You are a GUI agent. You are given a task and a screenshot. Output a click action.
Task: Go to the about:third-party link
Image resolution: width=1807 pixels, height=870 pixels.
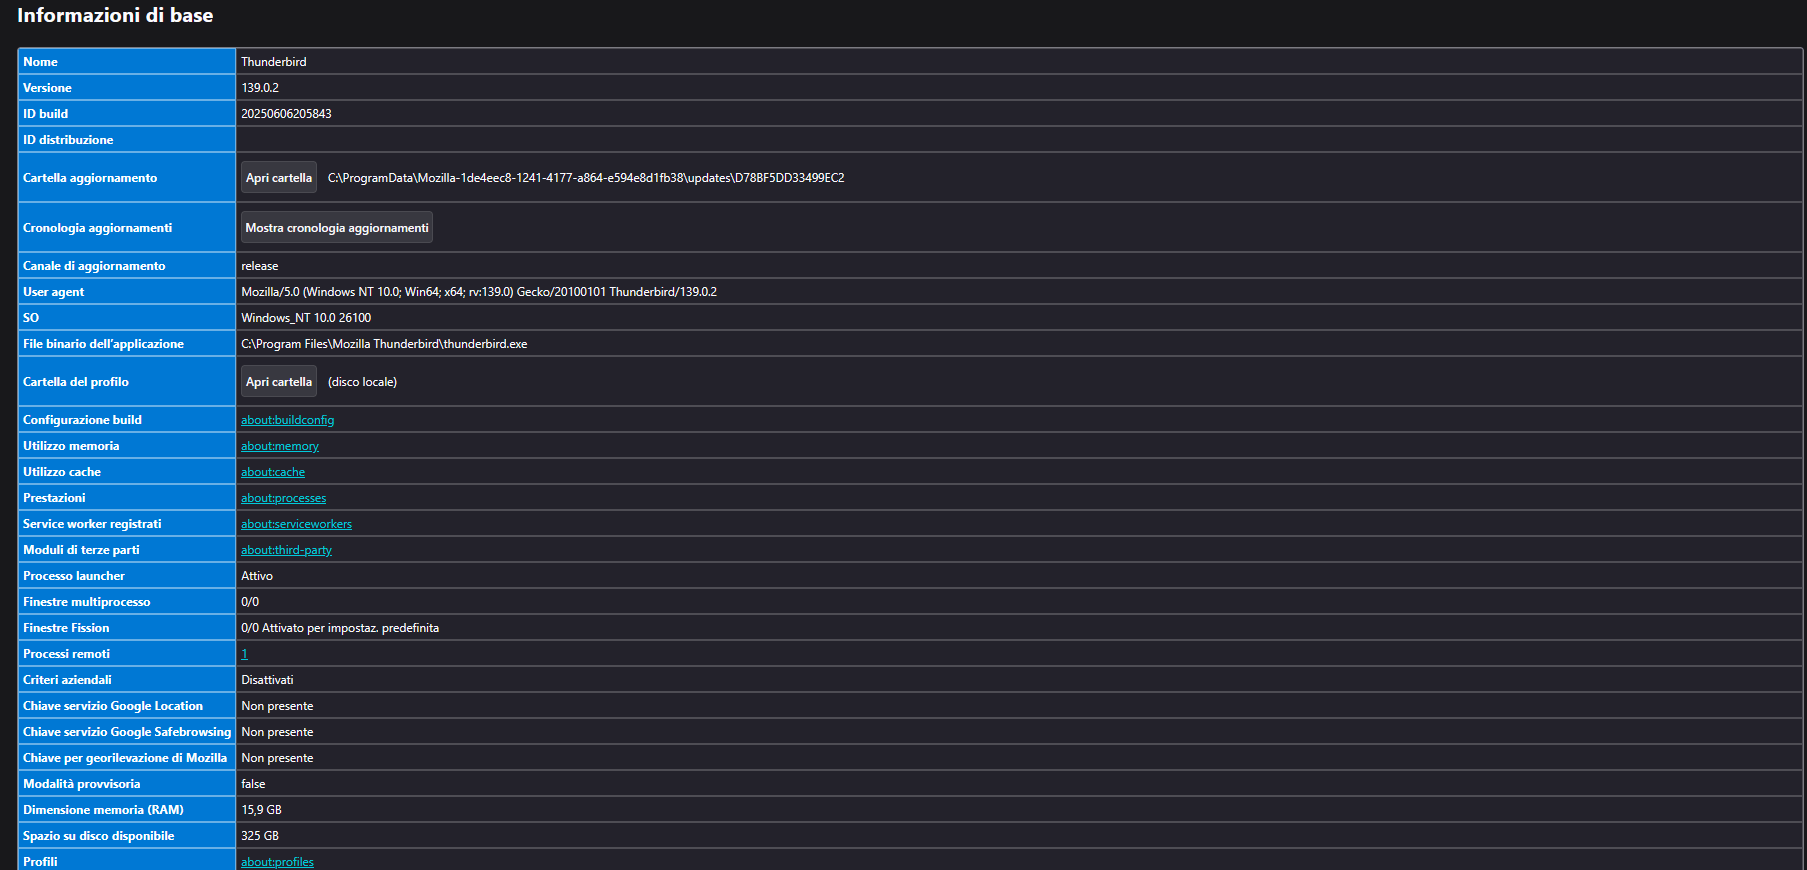tap(287, 550)
